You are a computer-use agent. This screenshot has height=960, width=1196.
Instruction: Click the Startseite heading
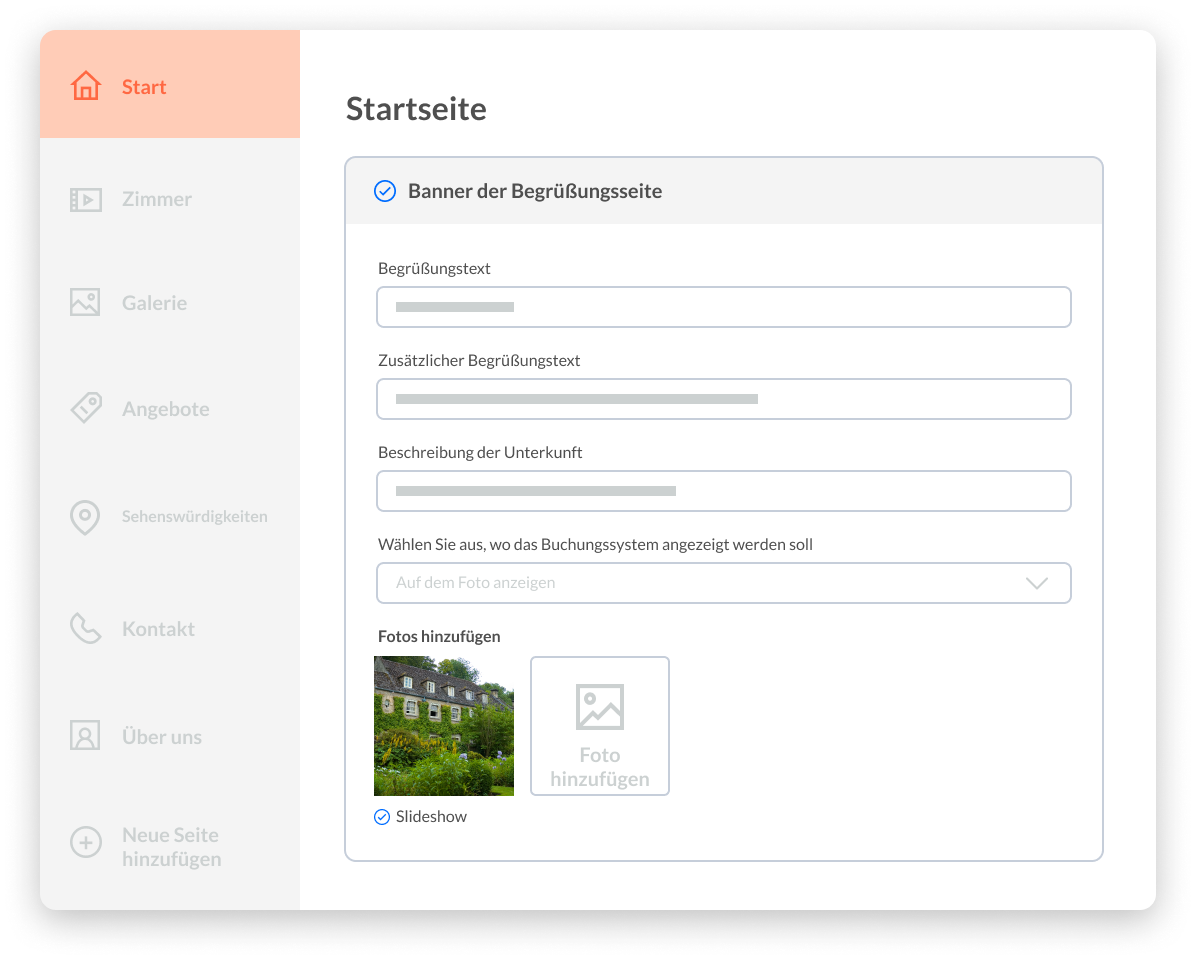coord(416,108)
